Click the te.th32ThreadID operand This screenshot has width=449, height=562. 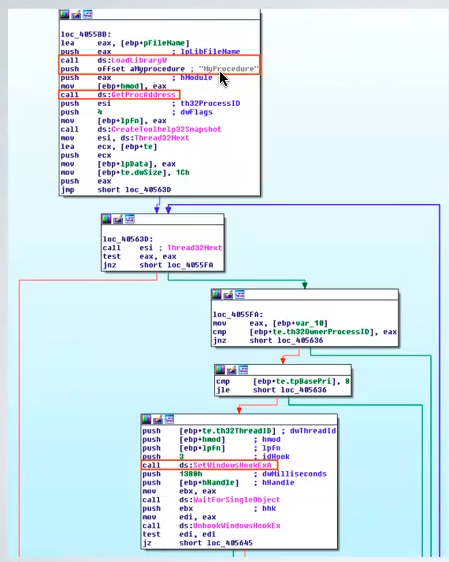pos(238,430)
